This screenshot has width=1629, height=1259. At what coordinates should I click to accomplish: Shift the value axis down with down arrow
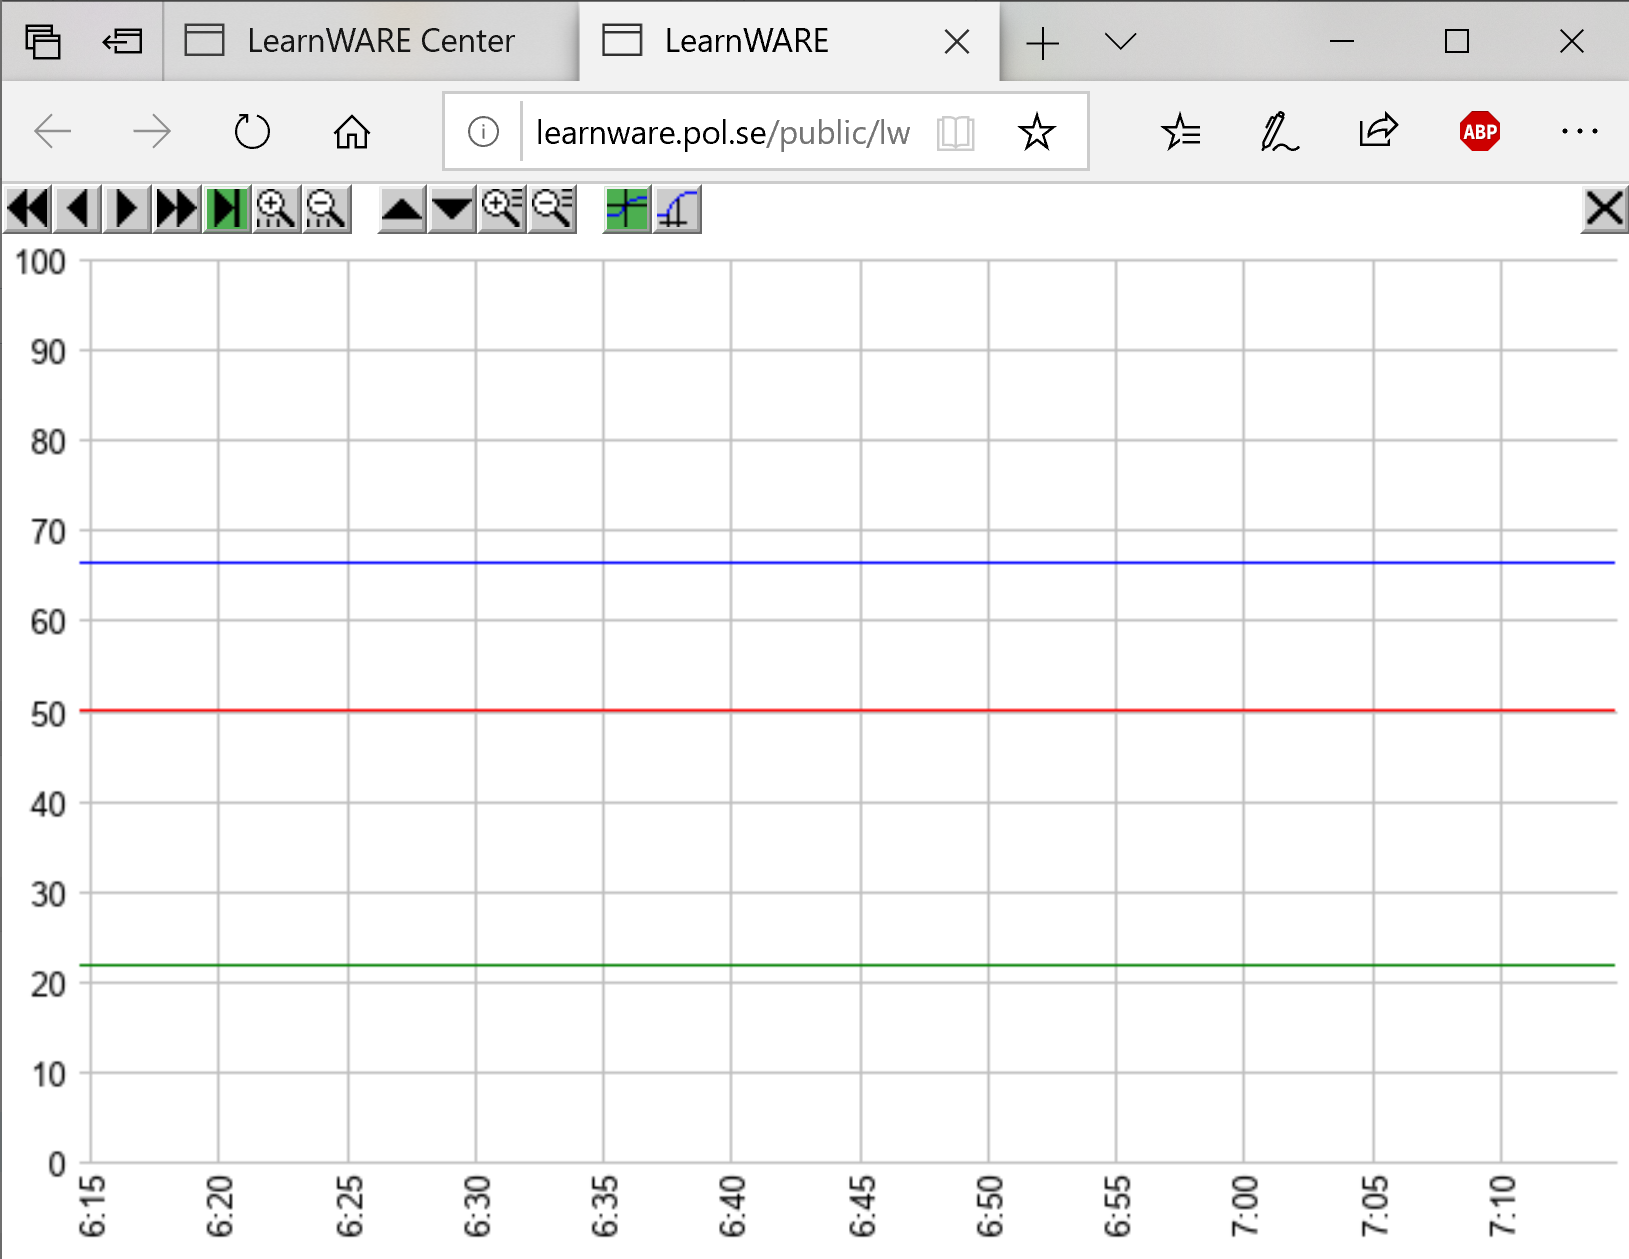click(453, 210)
